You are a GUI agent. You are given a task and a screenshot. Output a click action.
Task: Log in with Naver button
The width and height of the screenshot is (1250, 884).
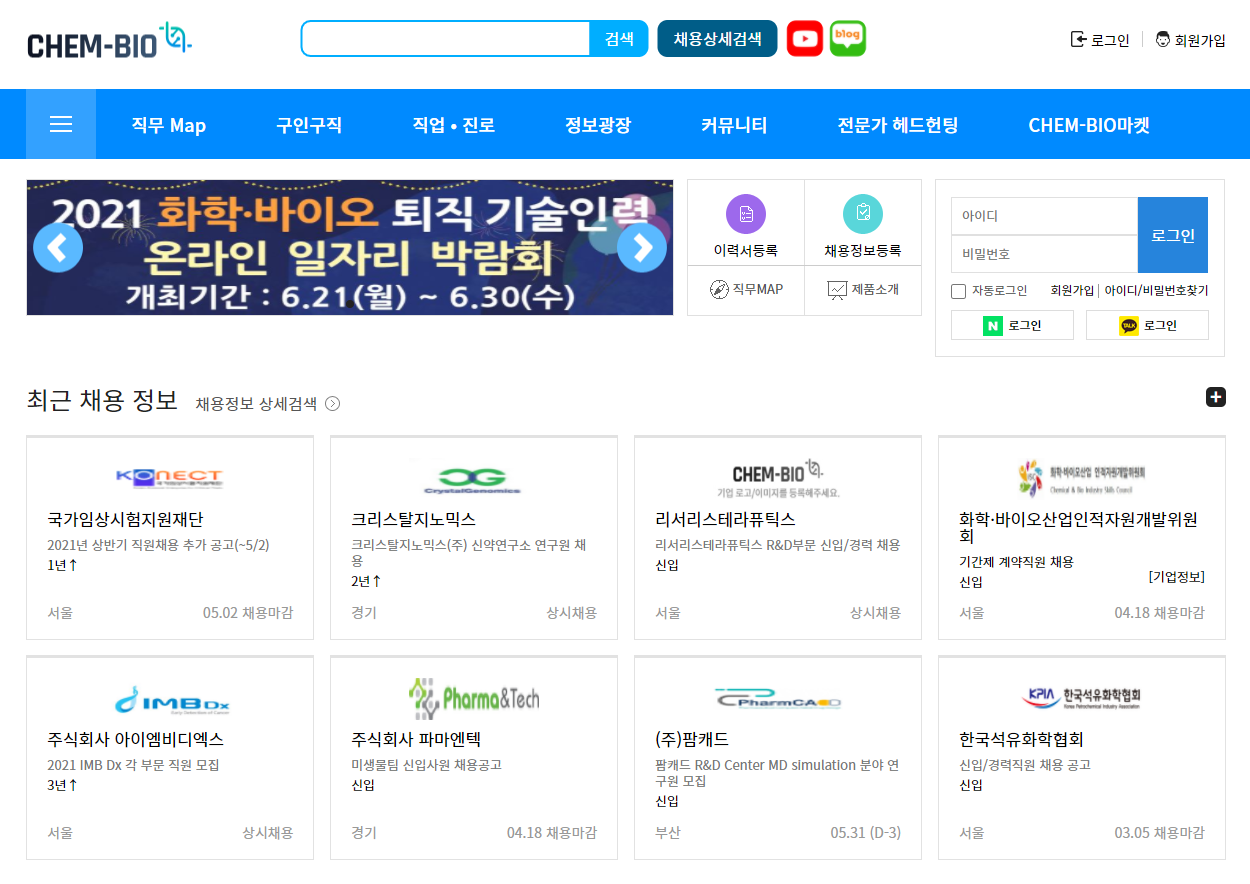click(1012, 325)
